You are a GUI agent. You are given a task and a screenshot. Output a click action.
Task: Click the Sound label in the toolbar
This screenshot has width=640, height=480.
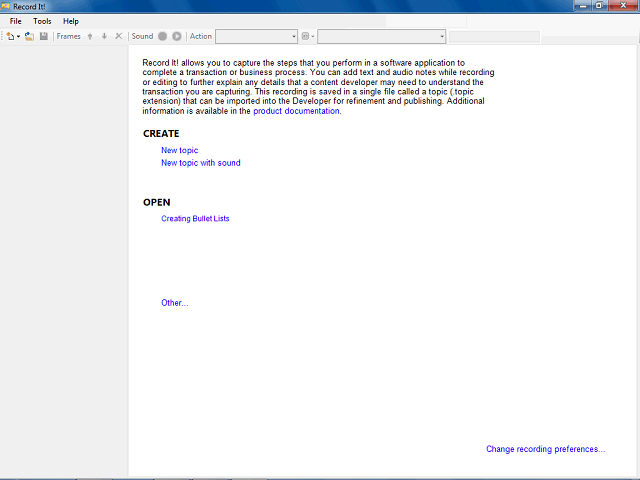[142, 36]
